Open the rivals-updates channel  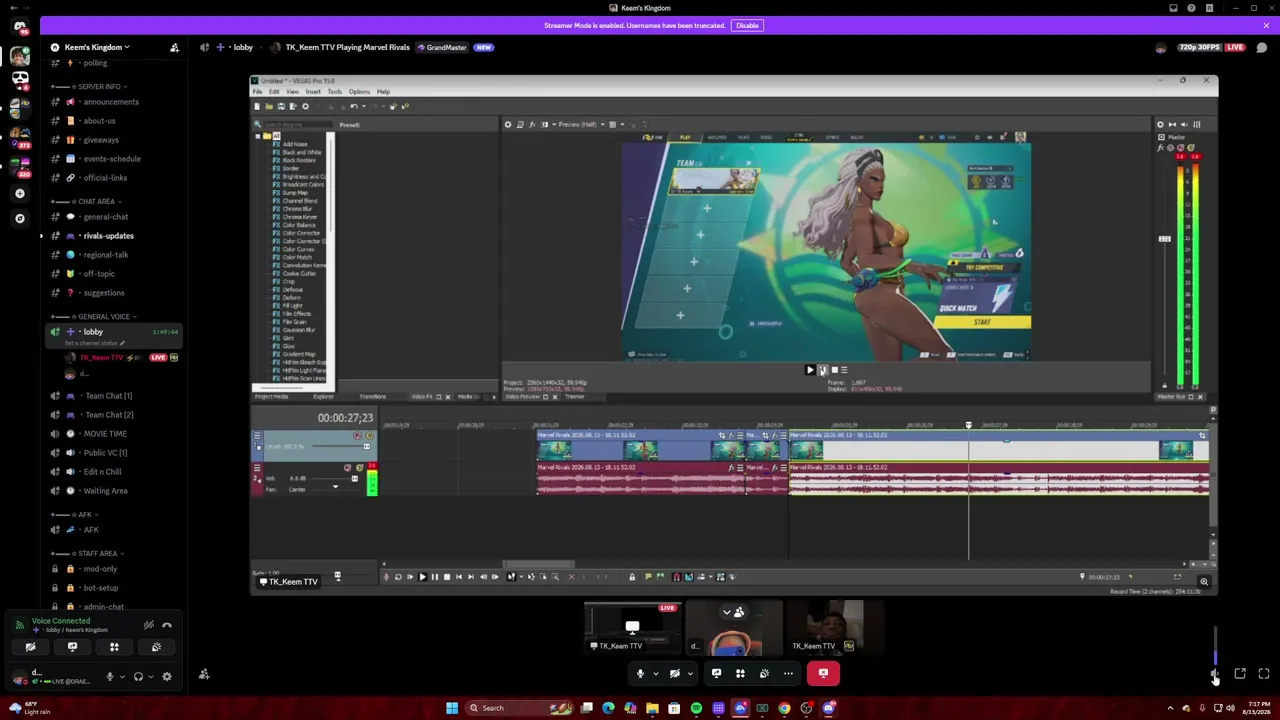113,236
